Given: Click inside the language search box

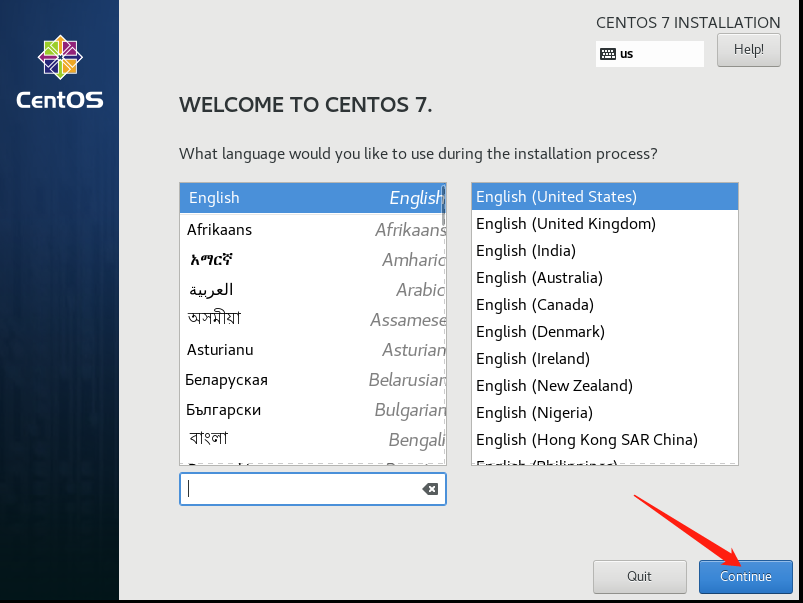Looking at the screenshot, I should click(300, 488).
